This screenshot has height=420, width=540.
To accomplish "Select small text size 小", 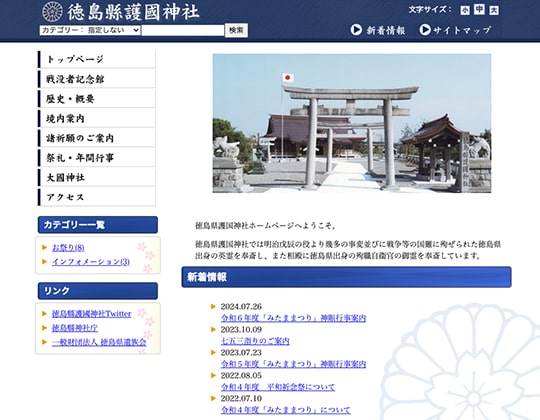I will coord(465,10).
